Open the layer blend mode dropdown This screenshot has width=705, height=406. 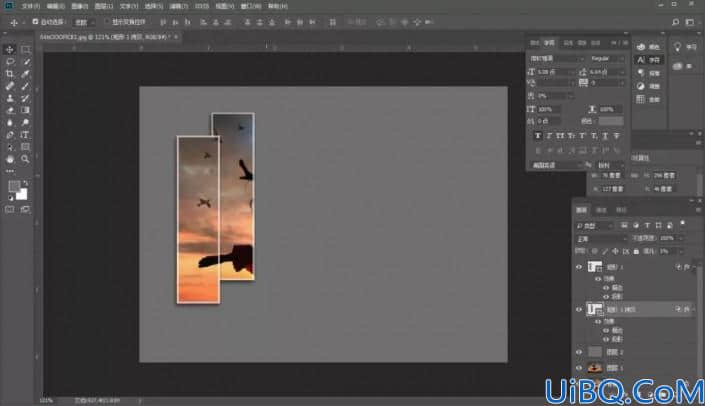coord(601,238)
